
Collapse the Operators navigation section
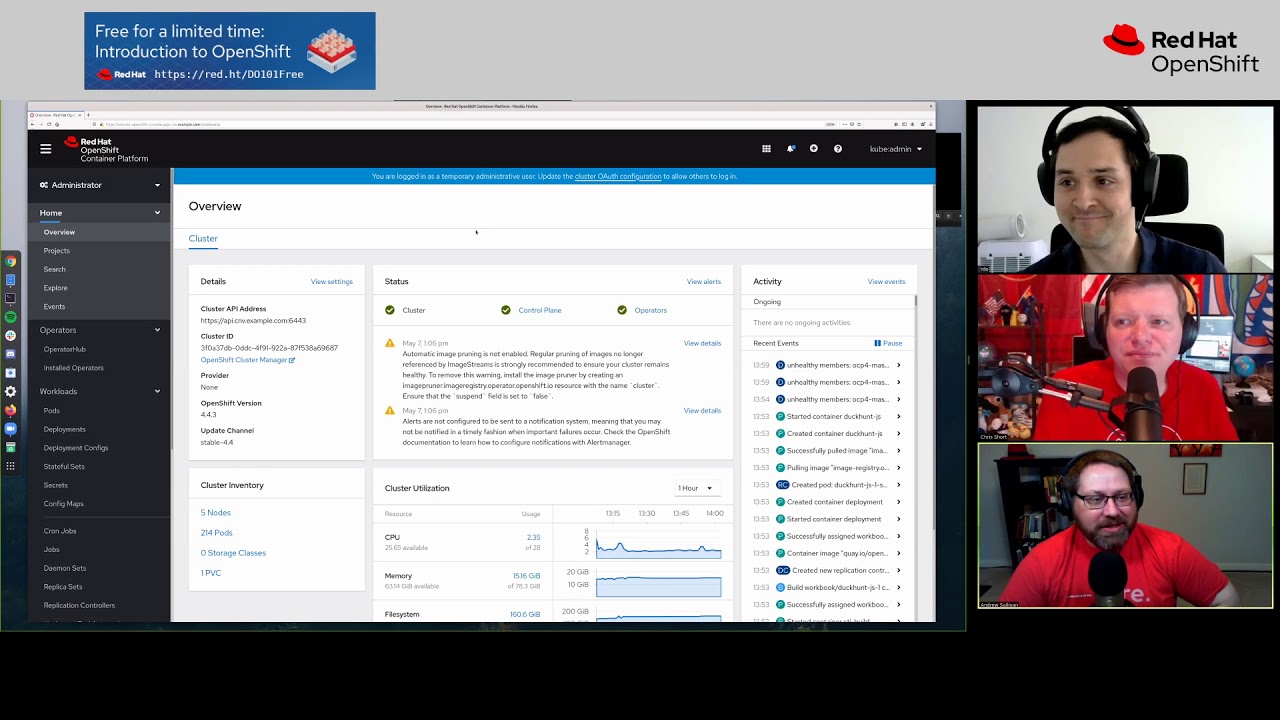[100, 330]
